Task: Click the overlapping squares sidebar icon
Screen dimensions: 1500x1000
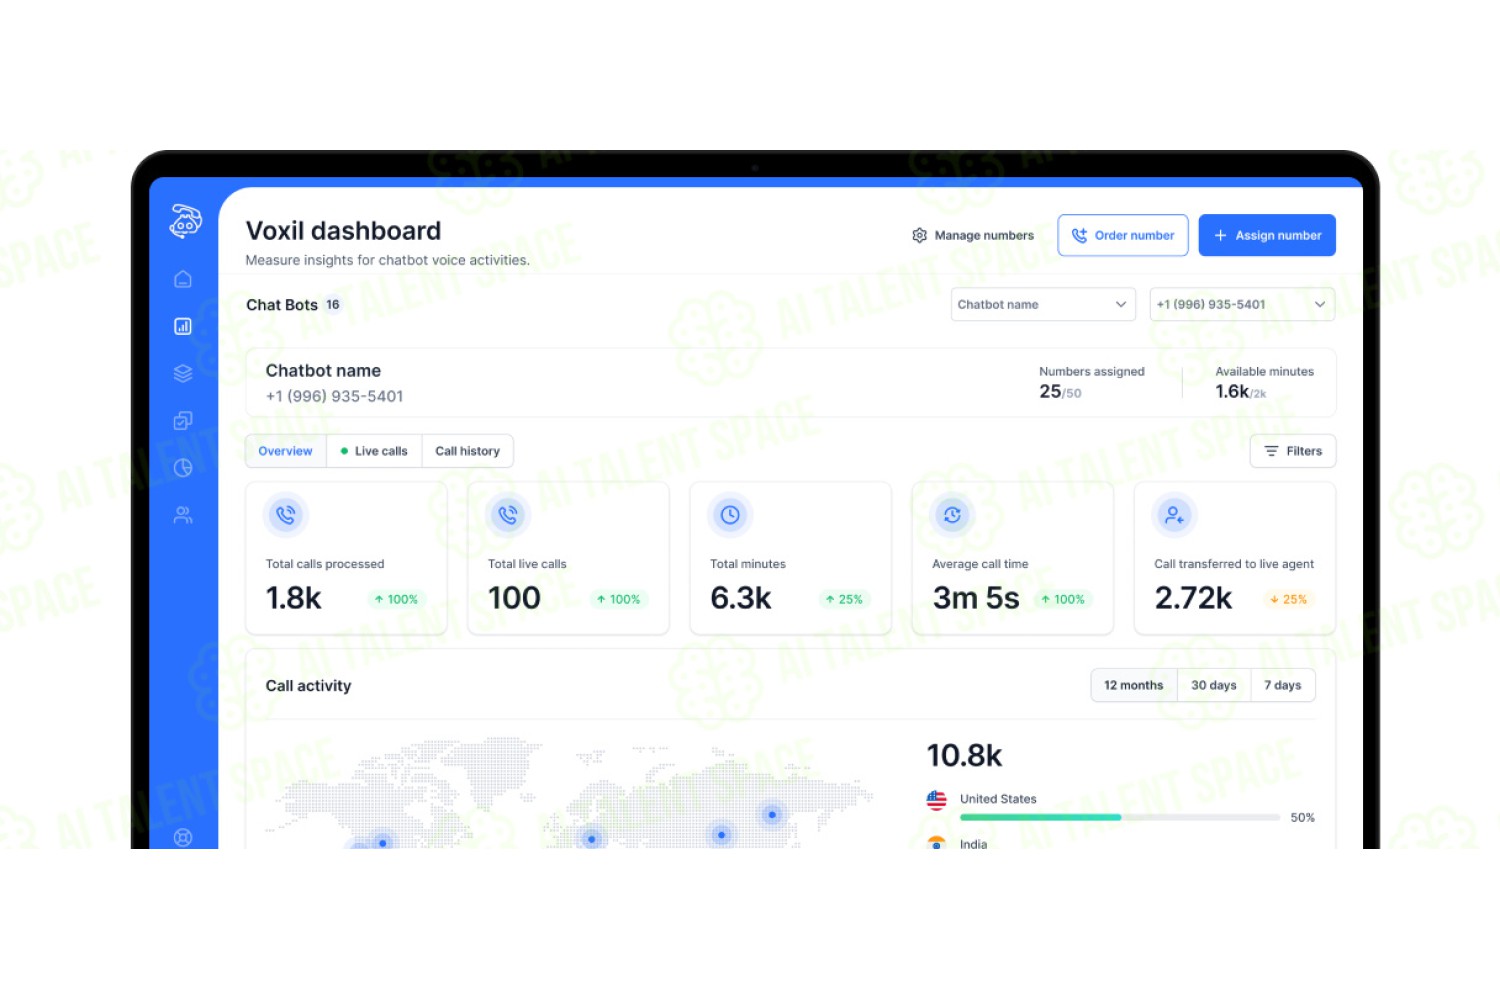Action: coord(183,420)
